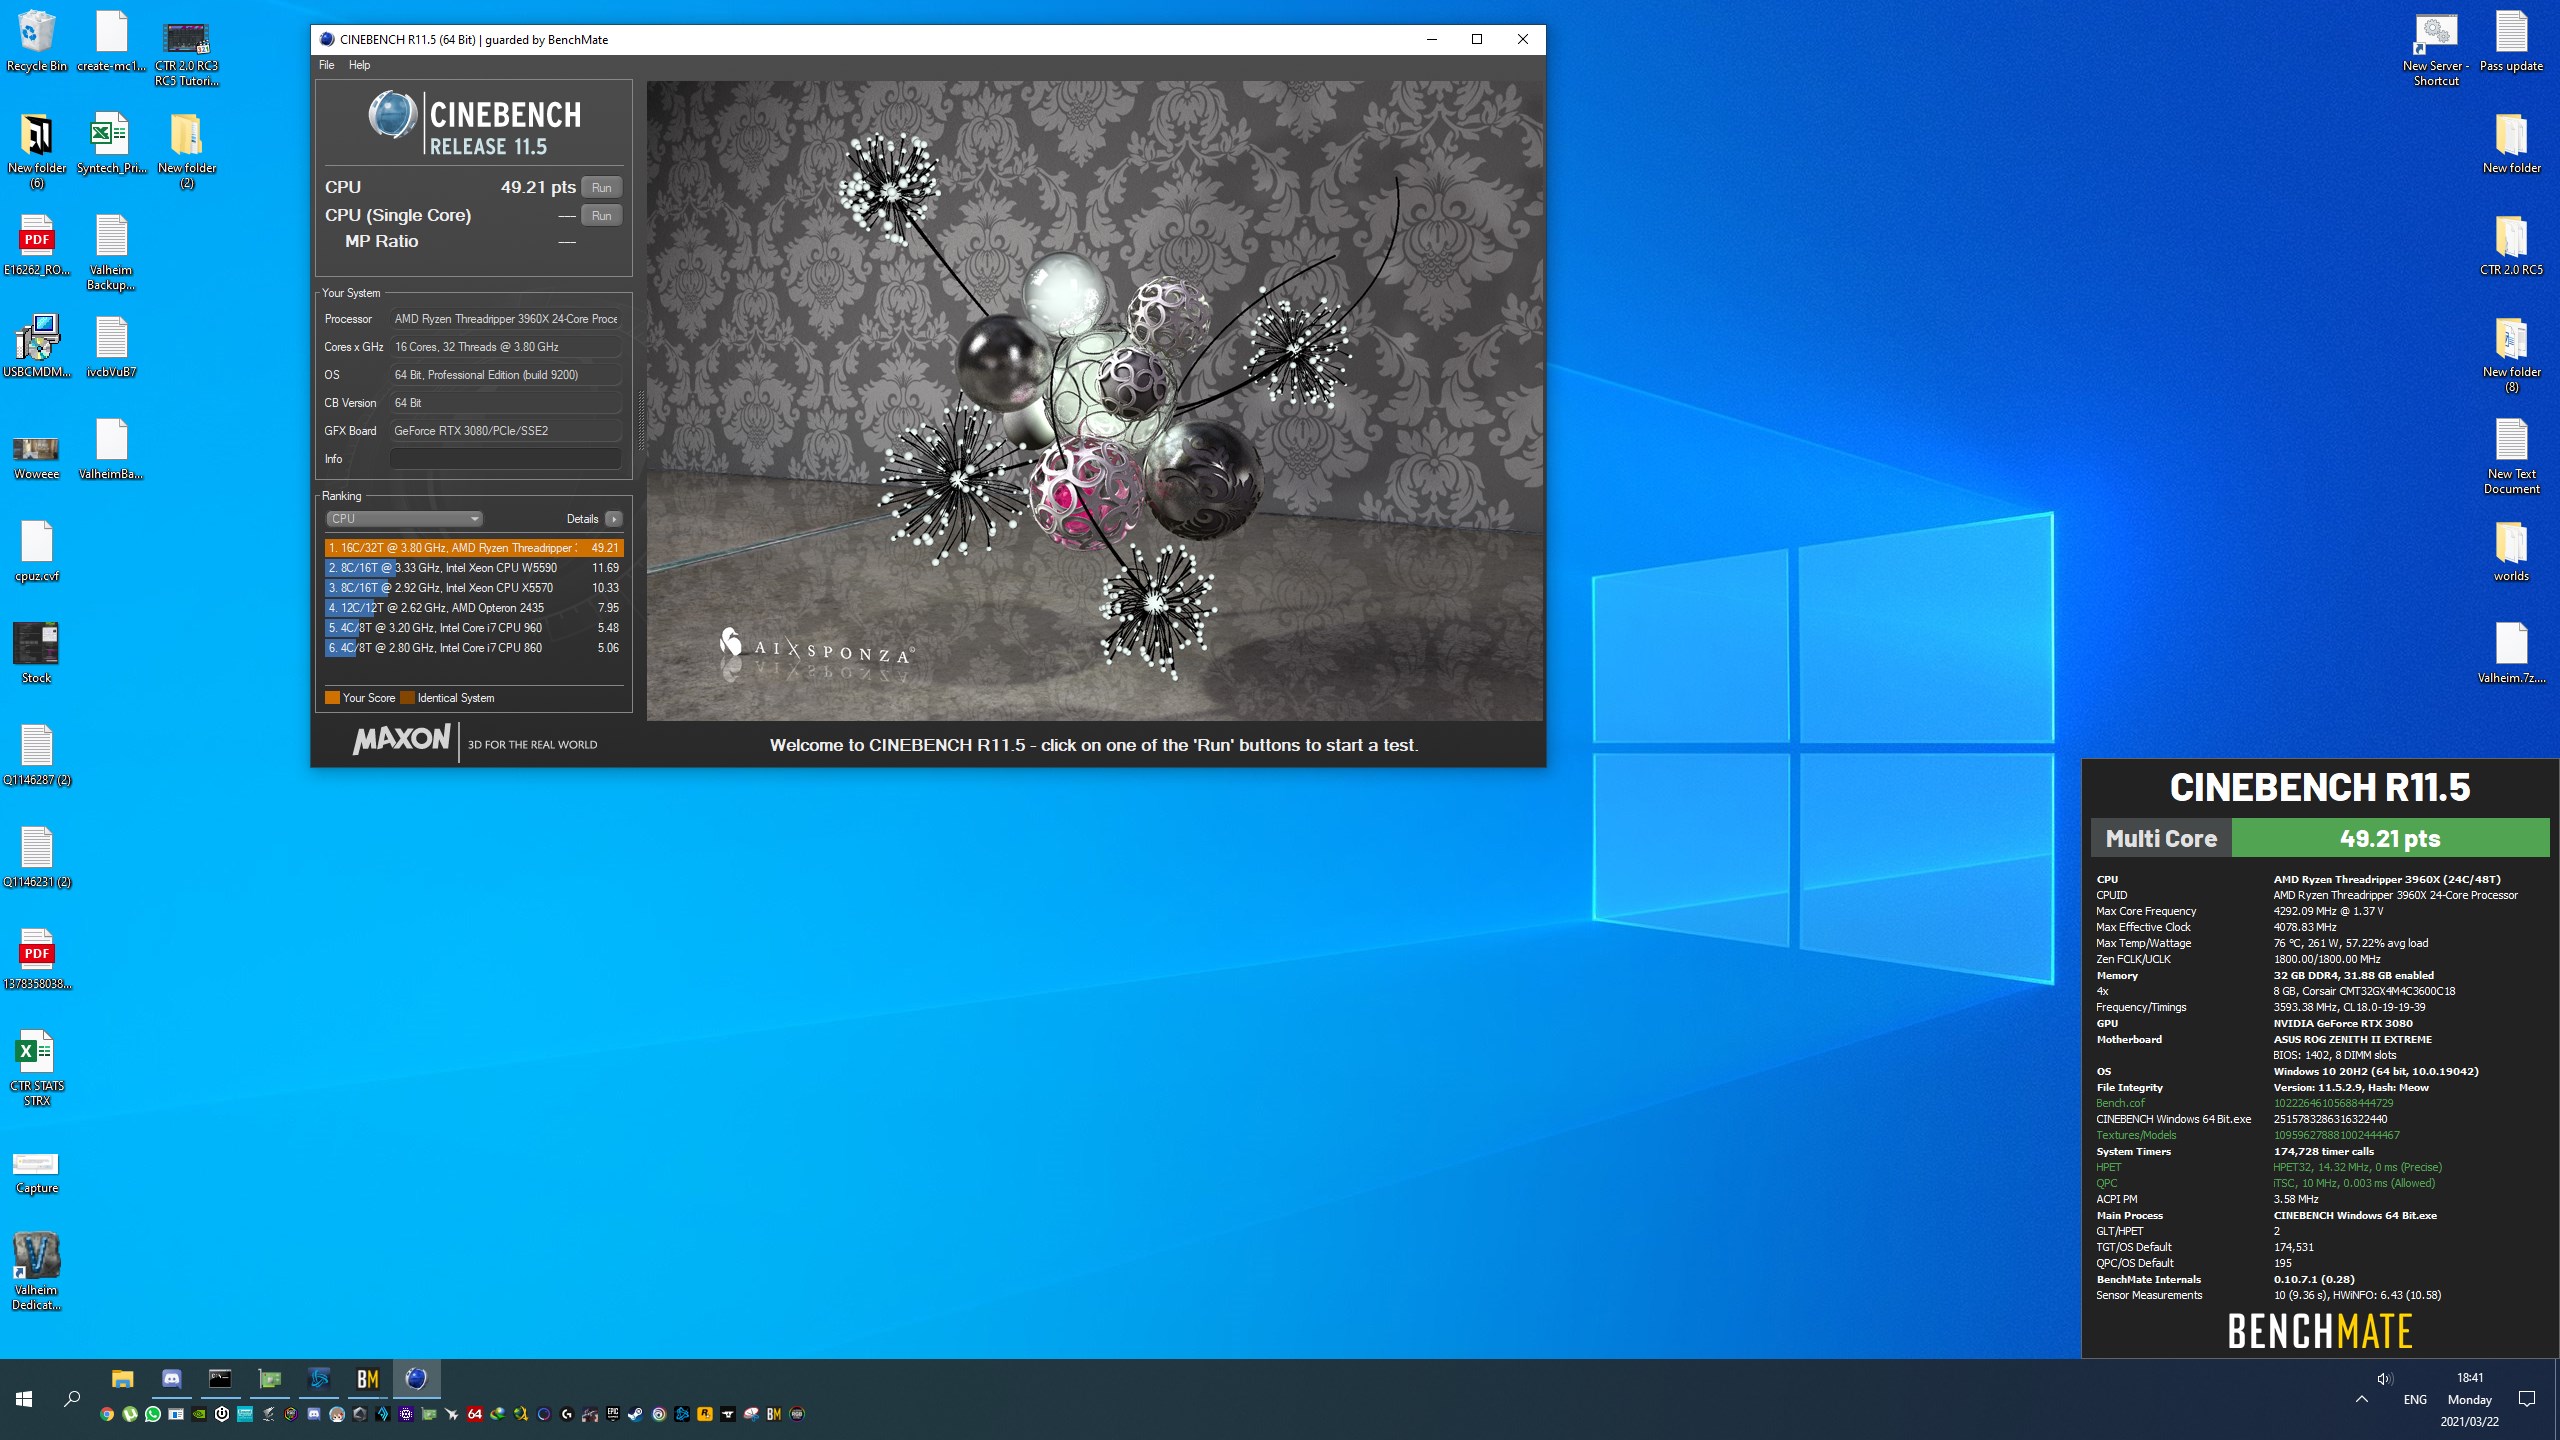
Task: Open the Syntech_Pri Excel file icon
Action: [x=110, y=145]
